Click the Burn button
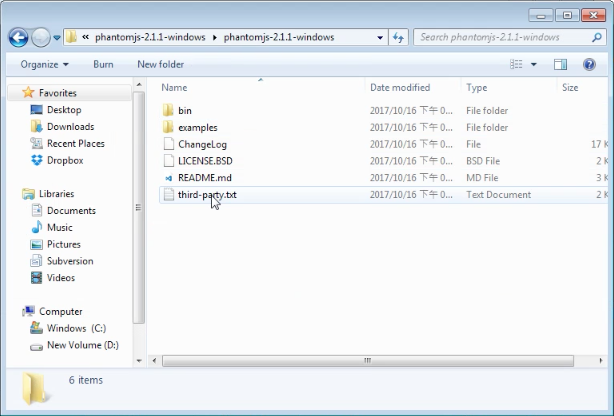Screen dimensions: 614x416 pyautogui.click(x=103, y=64)
